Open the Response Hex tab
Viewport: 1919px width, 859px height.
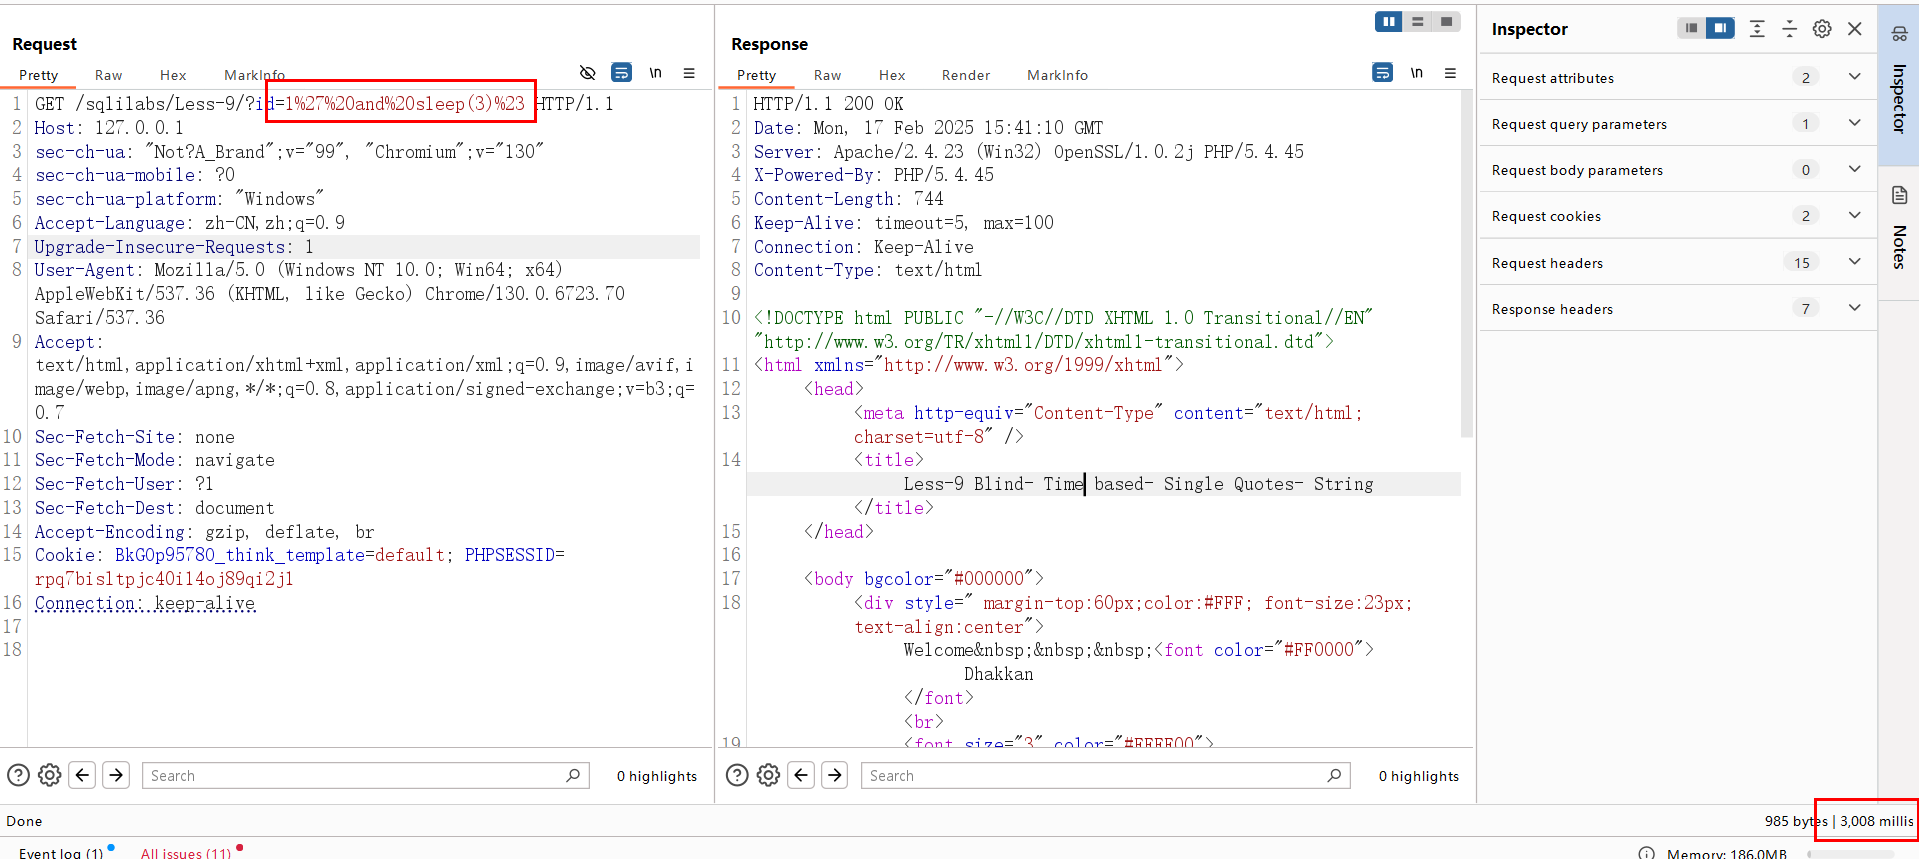coord(892,75)
